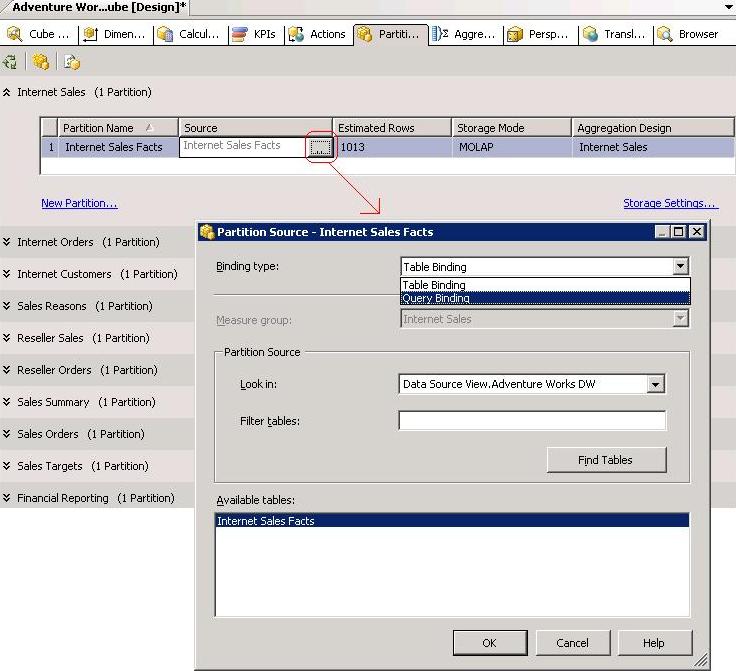Open the Aggregations tab
Image resolution: width=736 pixels, height=671 pixels.
[x=464, y=34]
